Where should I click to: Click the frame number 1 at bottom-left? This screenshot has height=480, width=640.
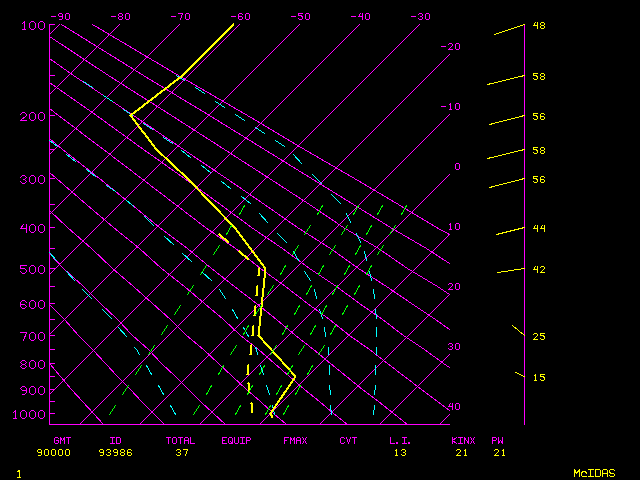(18, 473)
